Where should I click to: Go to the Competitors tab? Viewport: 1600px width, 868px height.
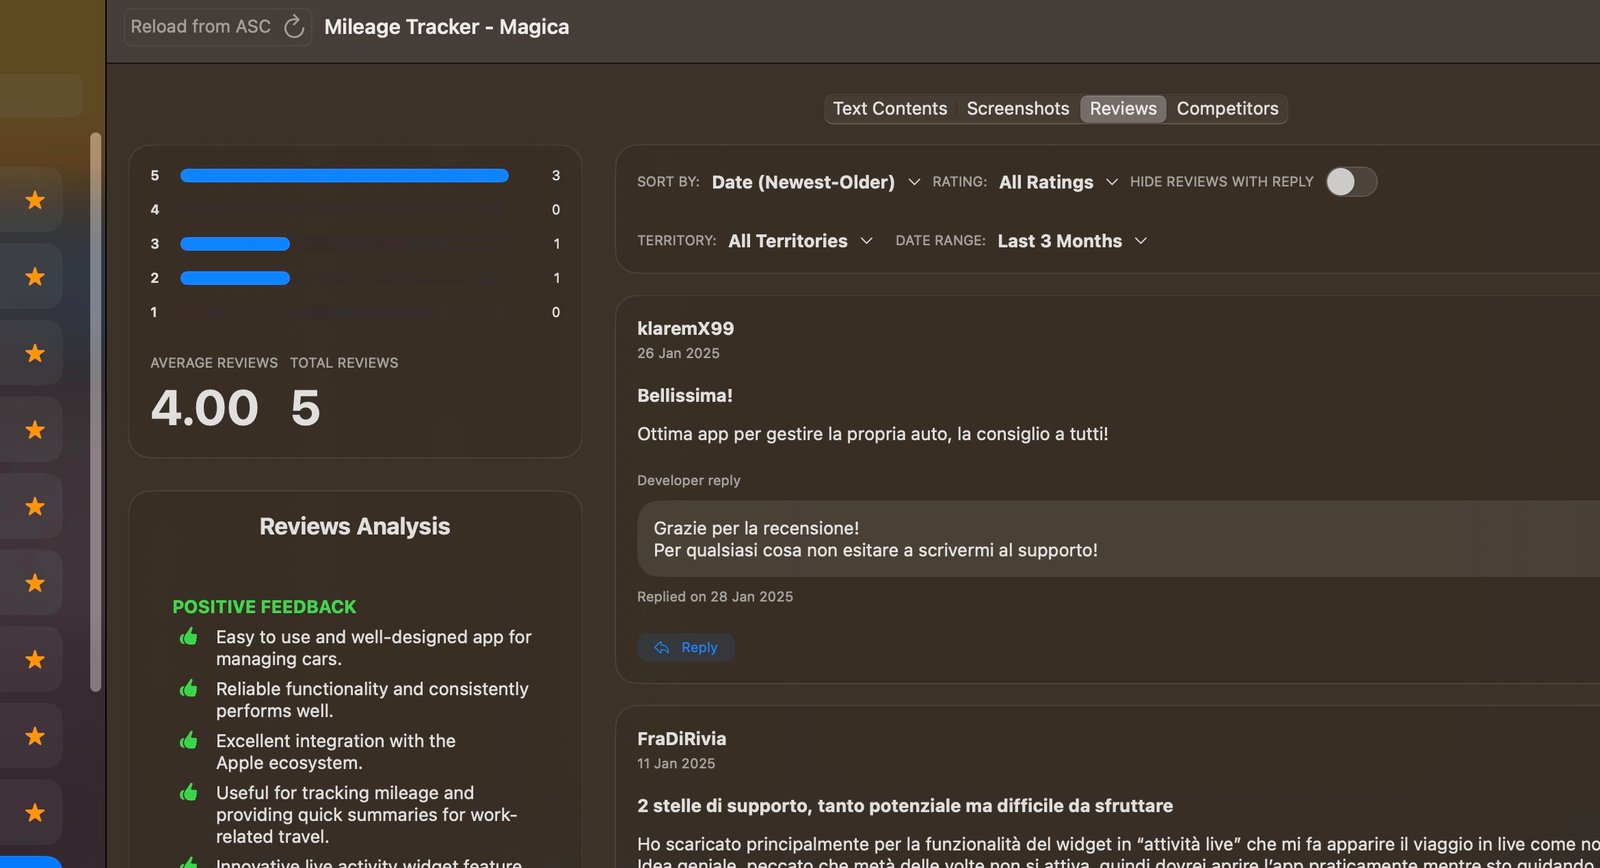pyautogui.click(x=1227, y=108)
